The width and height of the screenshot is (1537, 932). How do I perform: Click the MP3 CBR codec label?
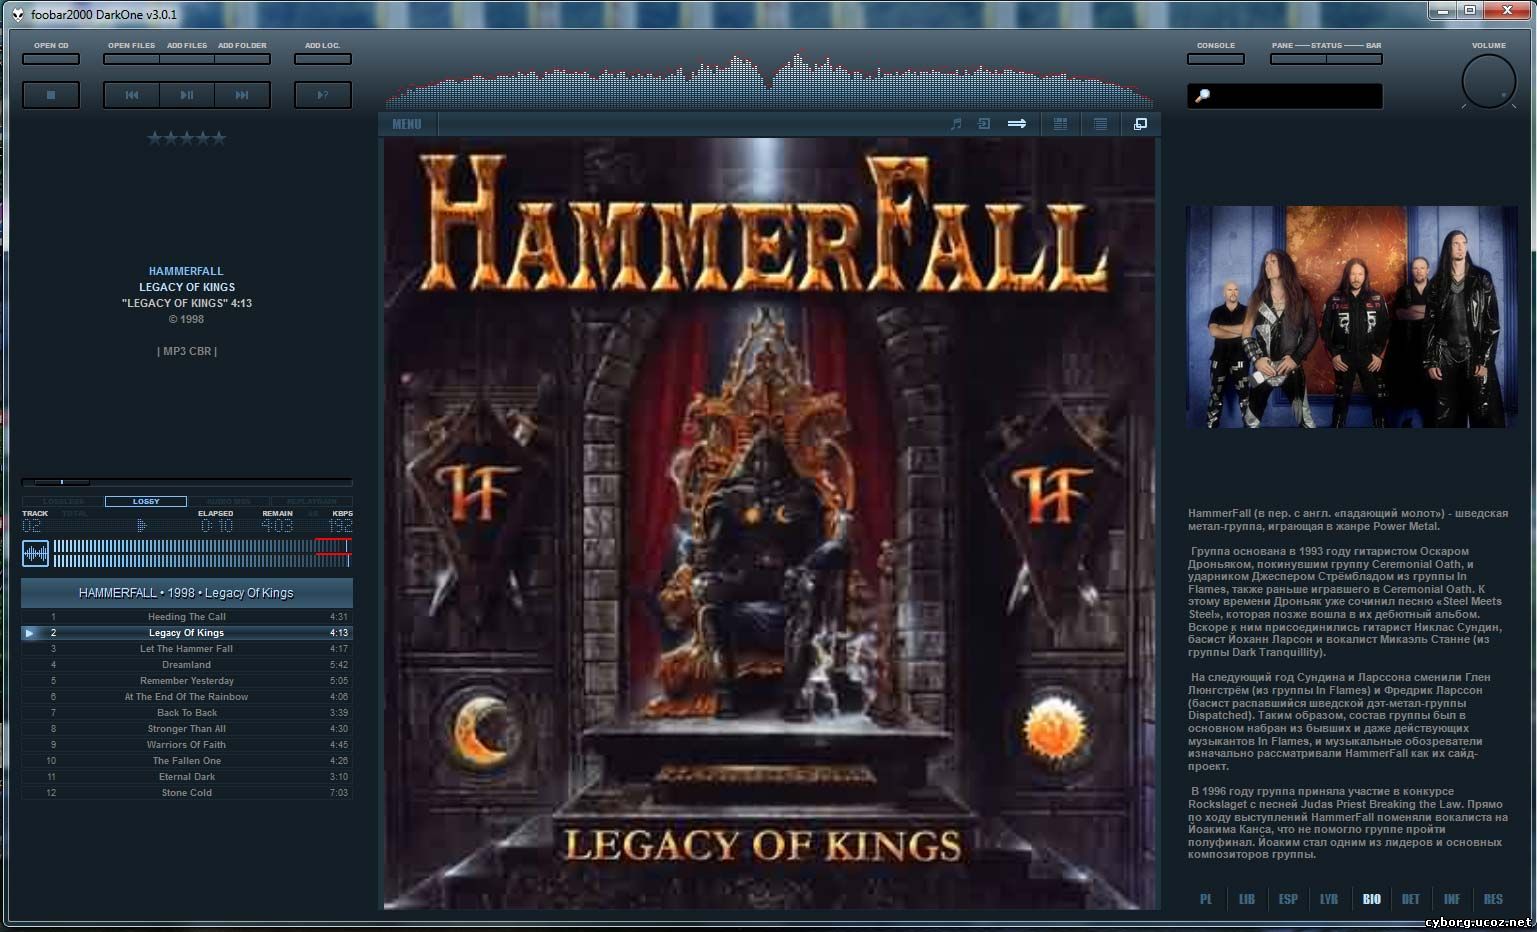point(187,351)
